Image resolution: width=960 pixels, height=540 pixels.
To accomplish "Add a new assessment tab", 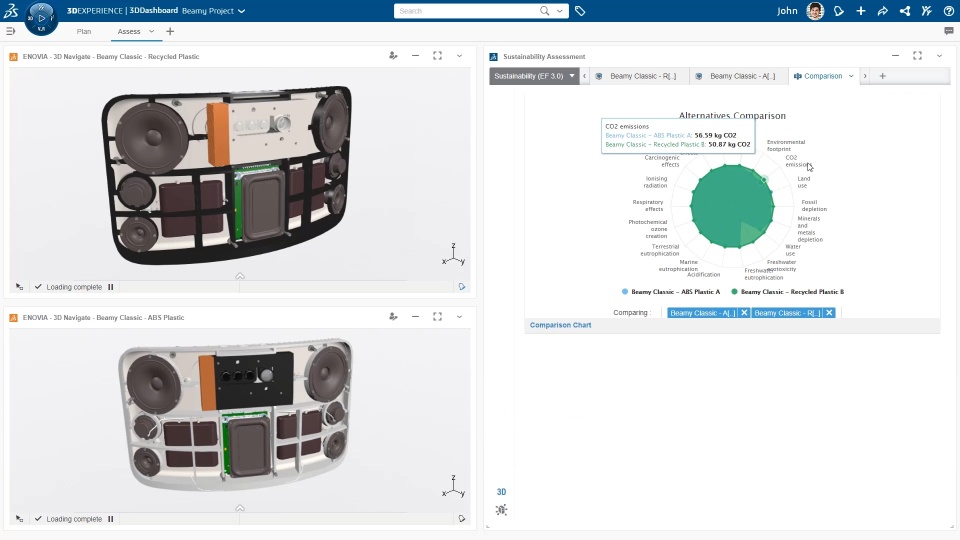I will [x=882, y=76].
